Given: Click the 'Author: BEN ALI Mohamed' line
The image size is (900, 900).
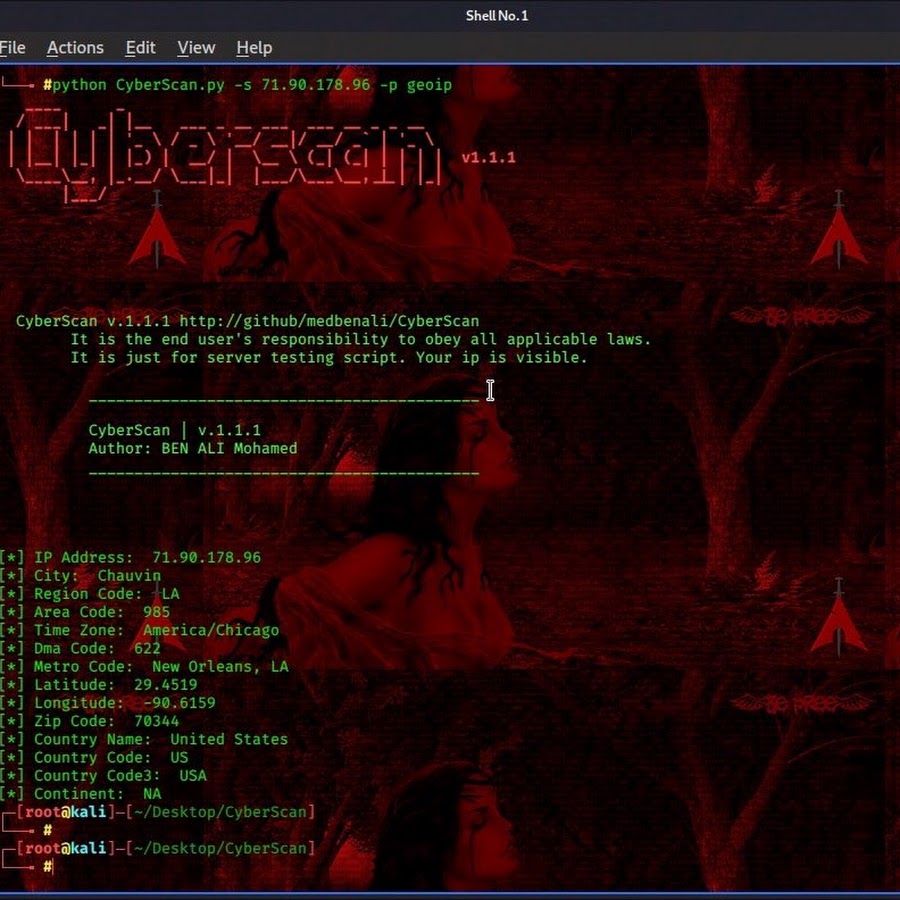Looking at the screenshot, I should 193,448.
